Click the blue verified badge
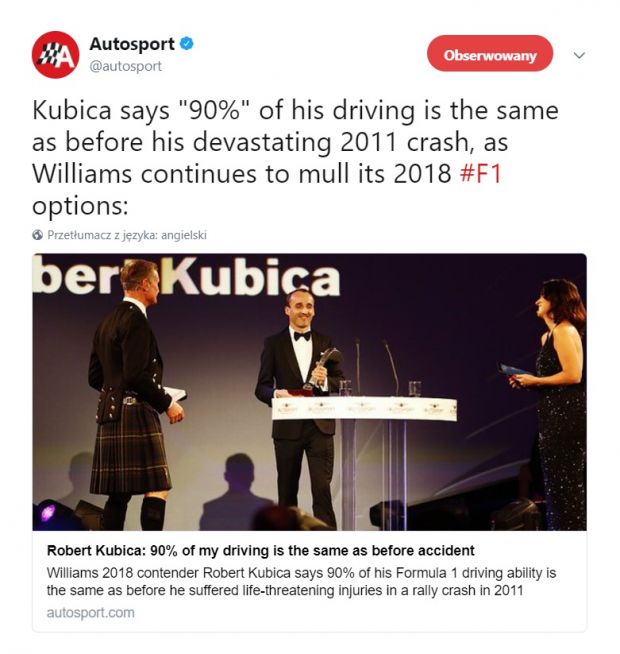The width and height of the screenshot is (620, 654). [x=186, y=44]
